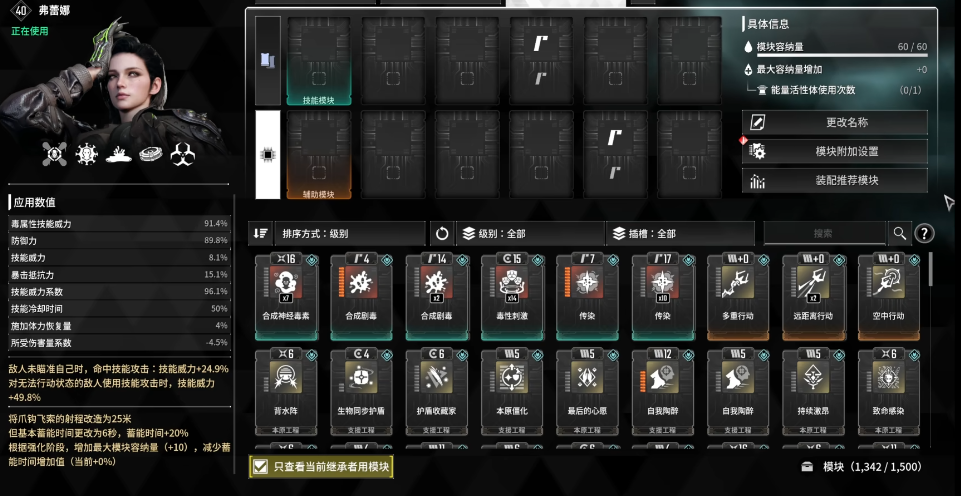961x496 pixels.
Task: Expand the 级别：全部 filter dropdown
Action: (x=530, y=234)
